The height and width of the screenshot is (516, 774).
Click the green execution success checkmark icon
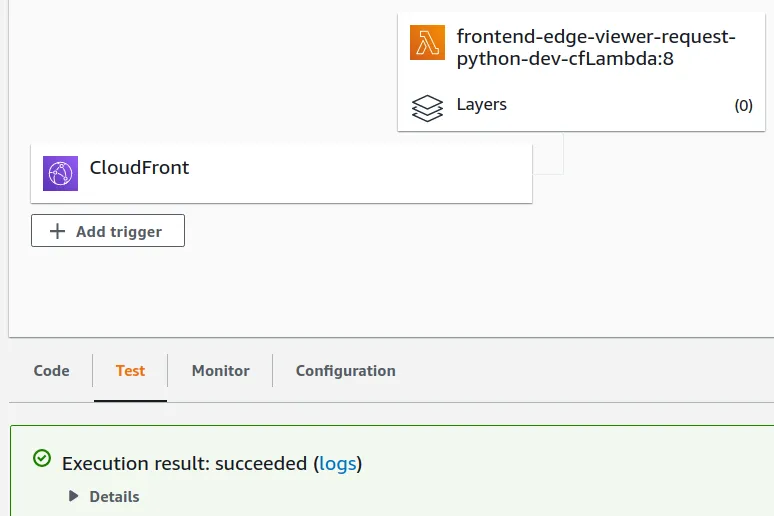coord(41,458)
